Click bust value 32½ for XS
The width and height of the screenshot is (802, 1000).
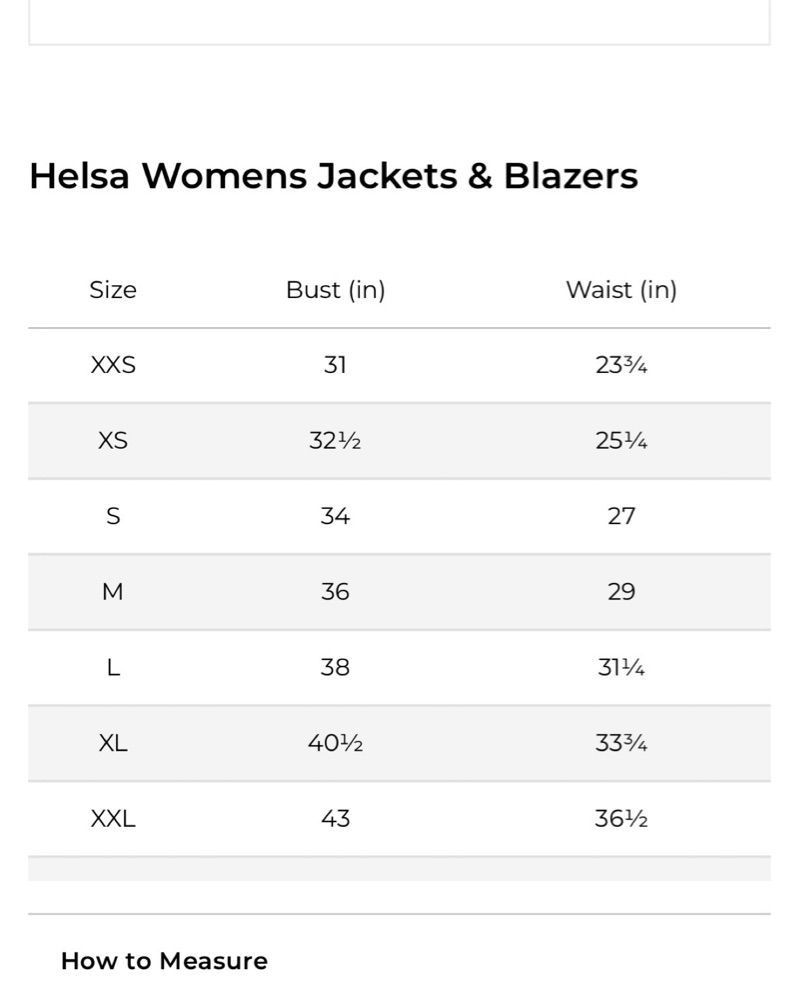pyautogui.click(x=335, y=441)
